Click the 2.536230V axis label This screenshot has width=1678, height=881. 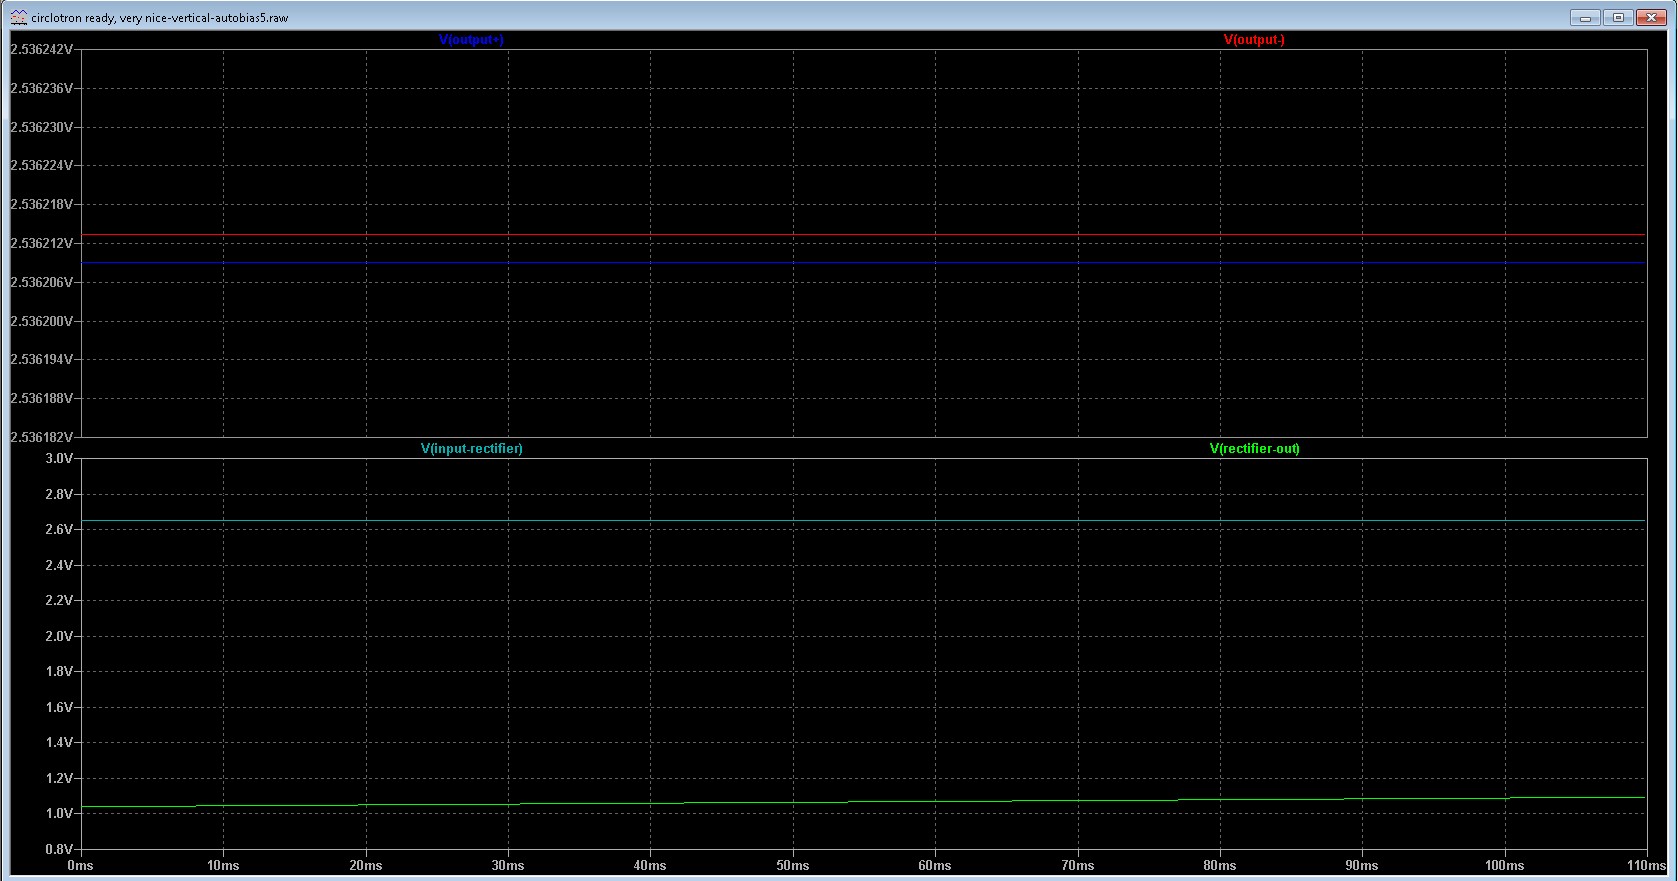[x=41, y=127]
